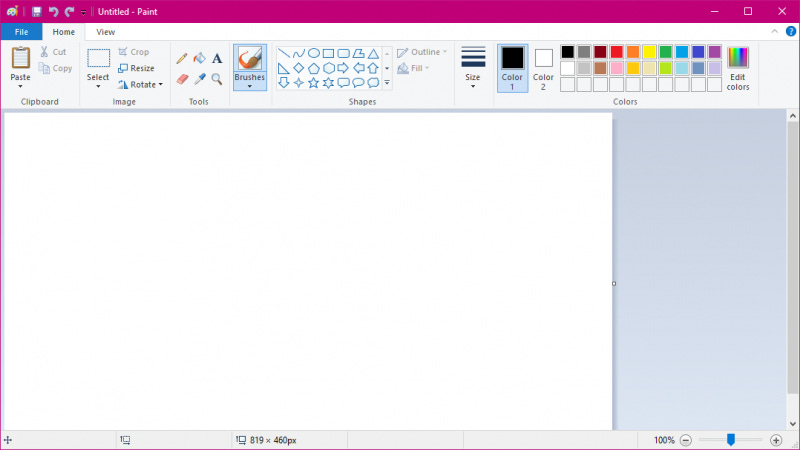Choose the Triangle shape

click(x=373, y=53)
